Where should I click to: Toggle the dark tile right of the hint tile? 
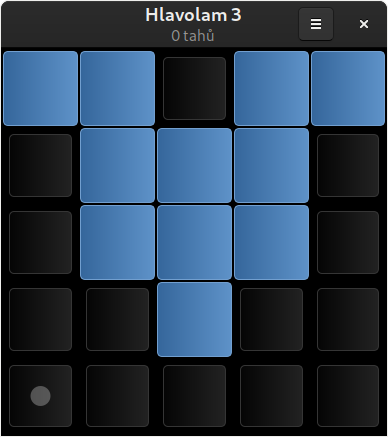(117, 396)
